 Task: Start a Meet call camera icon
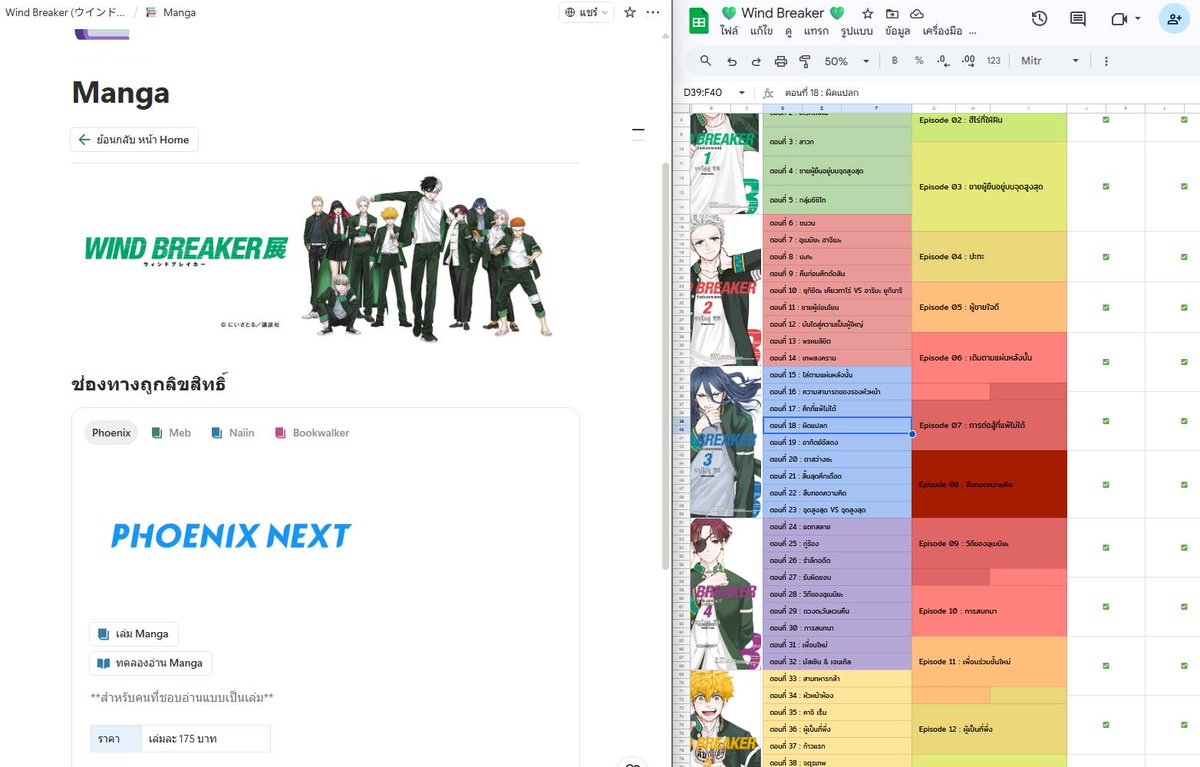click(x=1118, y=19)
